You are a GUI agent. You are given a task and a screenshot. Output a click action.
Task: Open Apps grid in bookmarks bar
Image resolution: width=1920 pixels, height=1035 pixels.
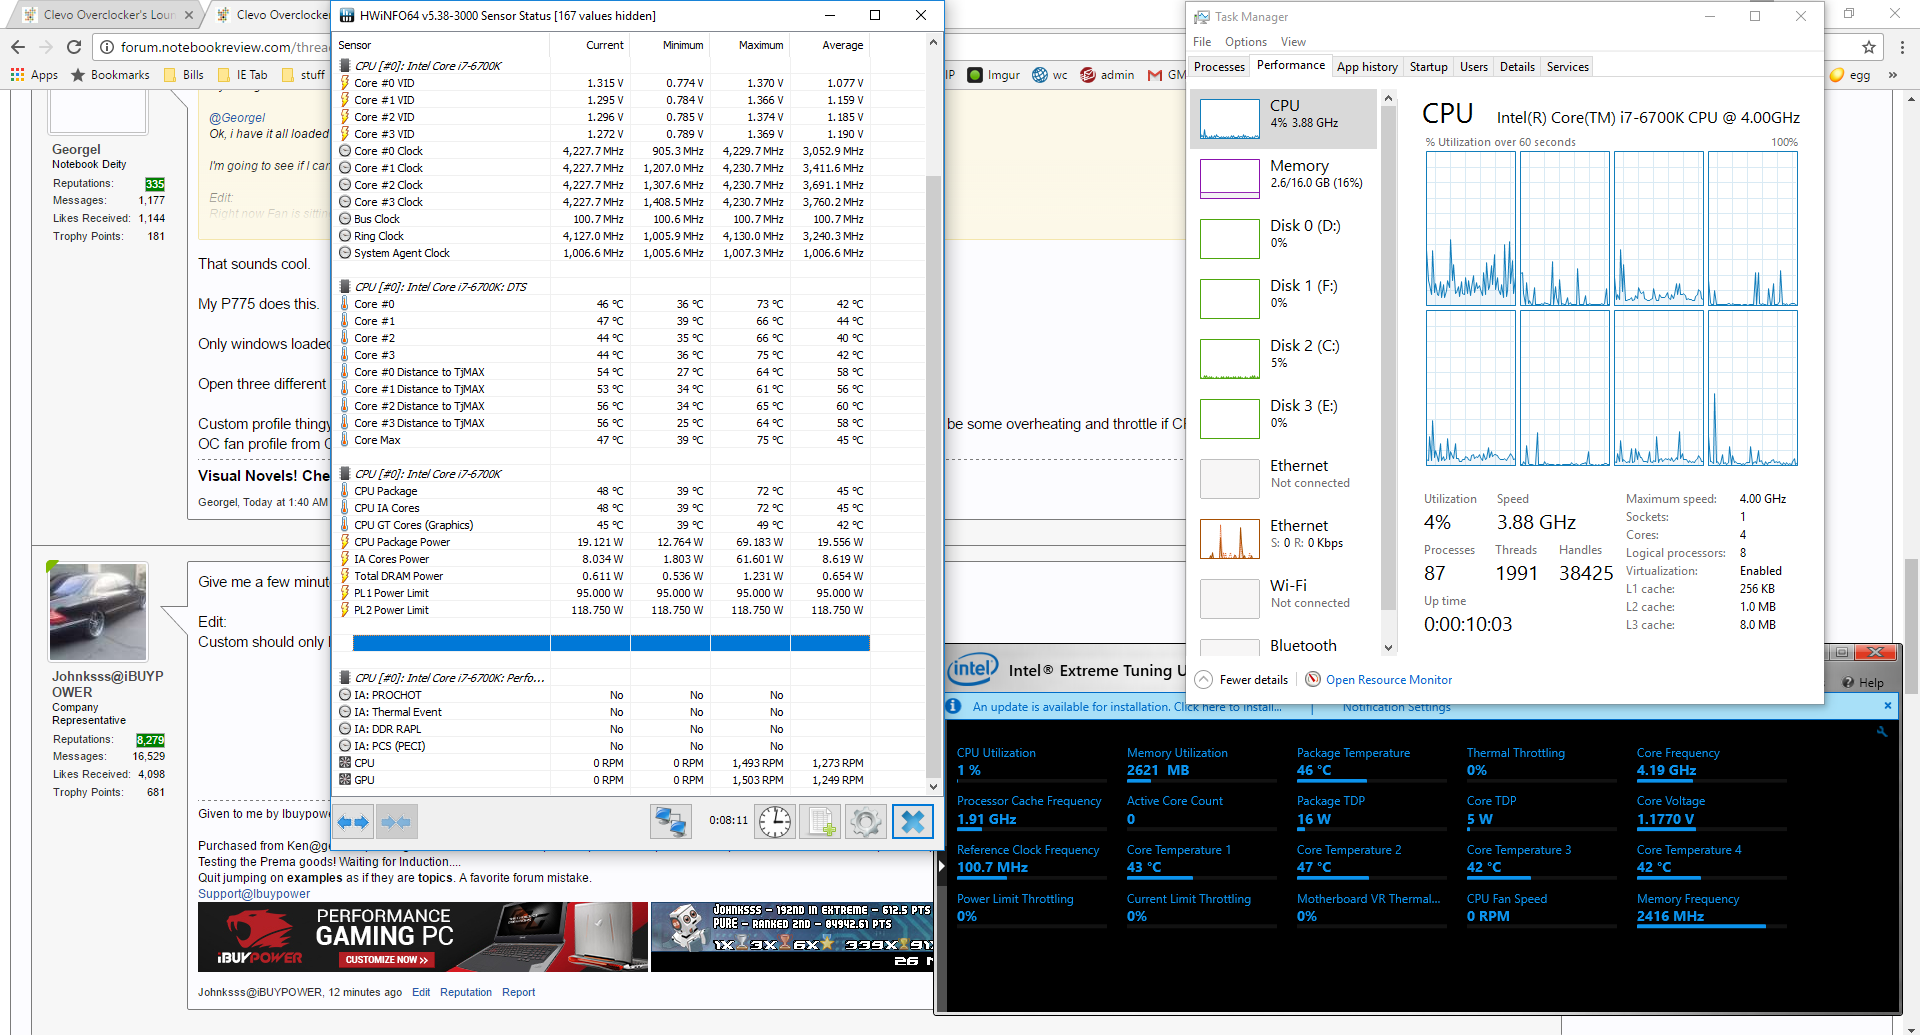click(34, 75)
